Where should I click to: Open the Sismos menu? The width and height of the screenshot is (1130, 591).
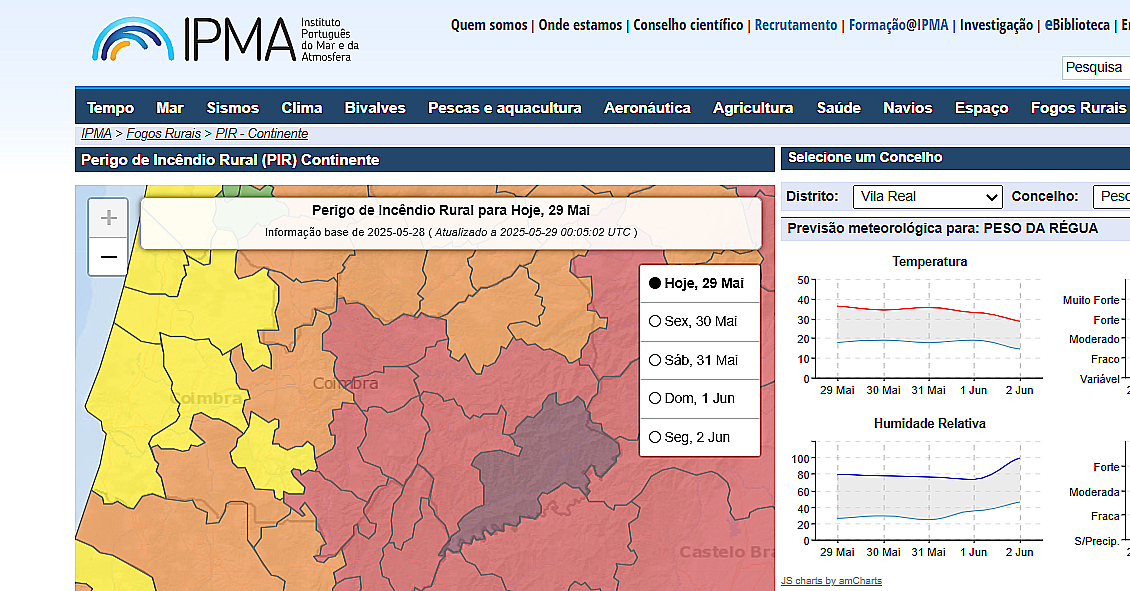(x=232, y=108)
